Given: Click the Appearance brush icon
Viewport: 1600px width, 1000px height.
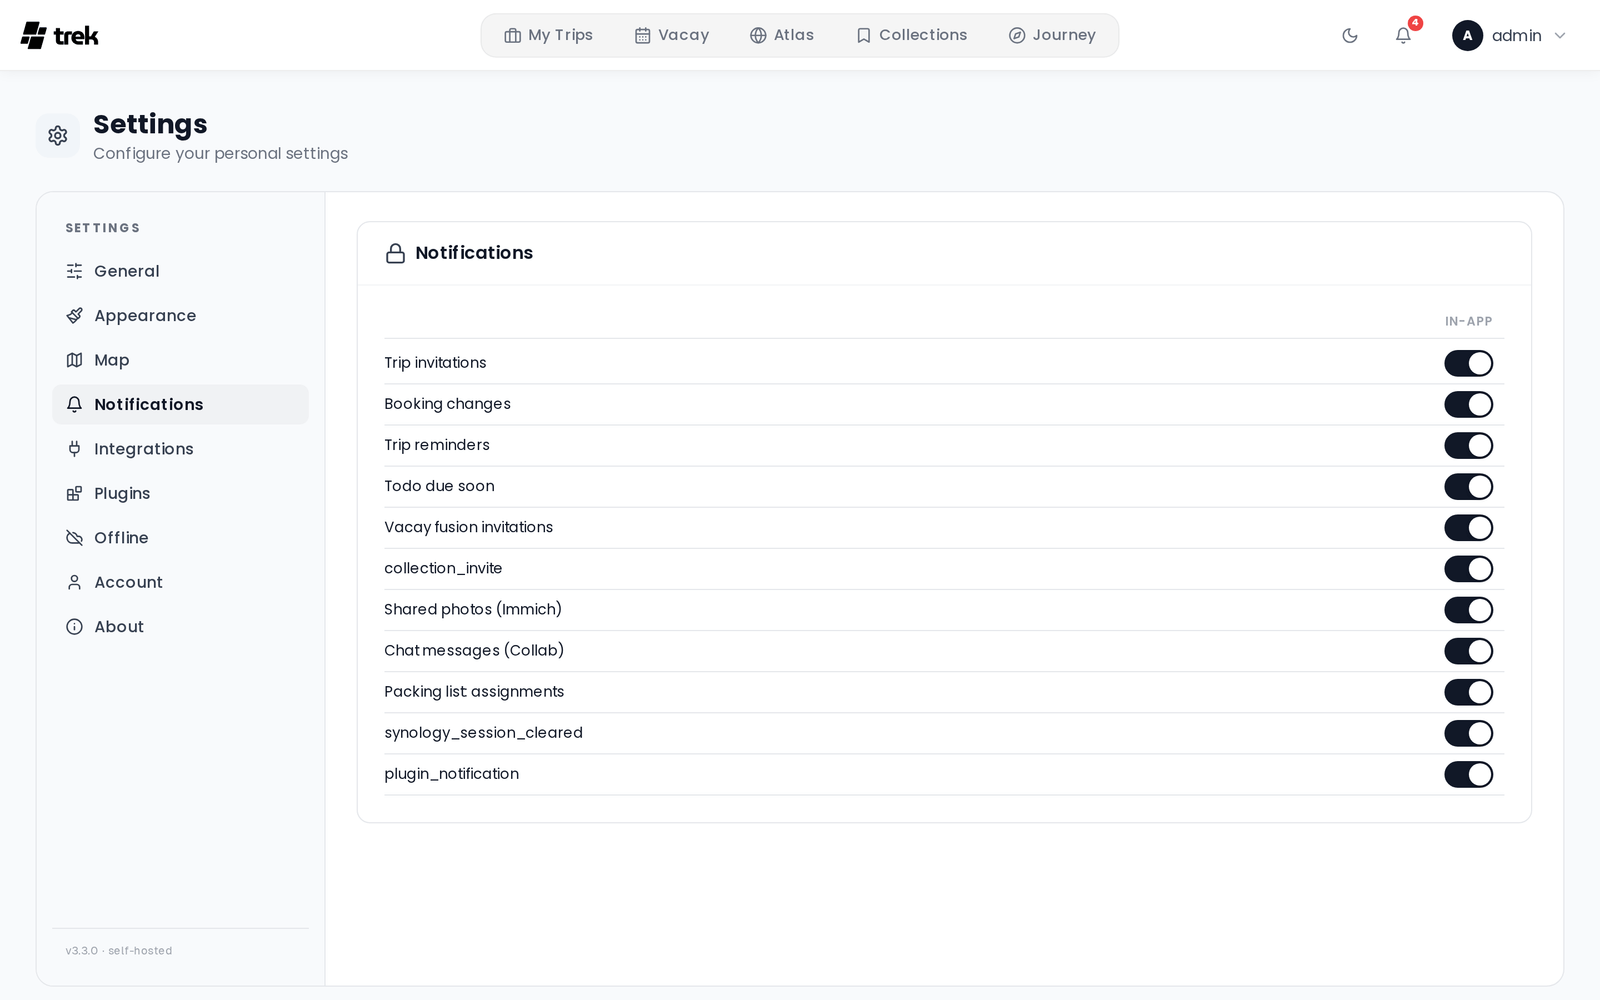Looking at the screenshot, I should pyautogui.click(x=74, y=316).
